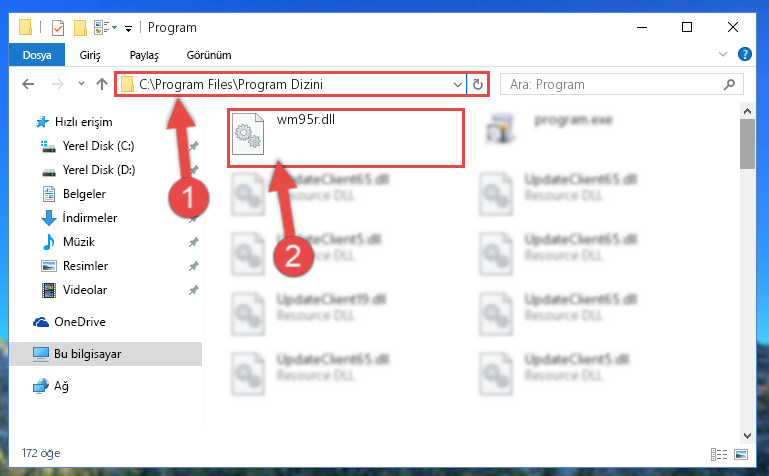This screenshot has height=476, width=769.
Task: Click the vertical scrollbar thumb
Action: click(x=747, y=144)
